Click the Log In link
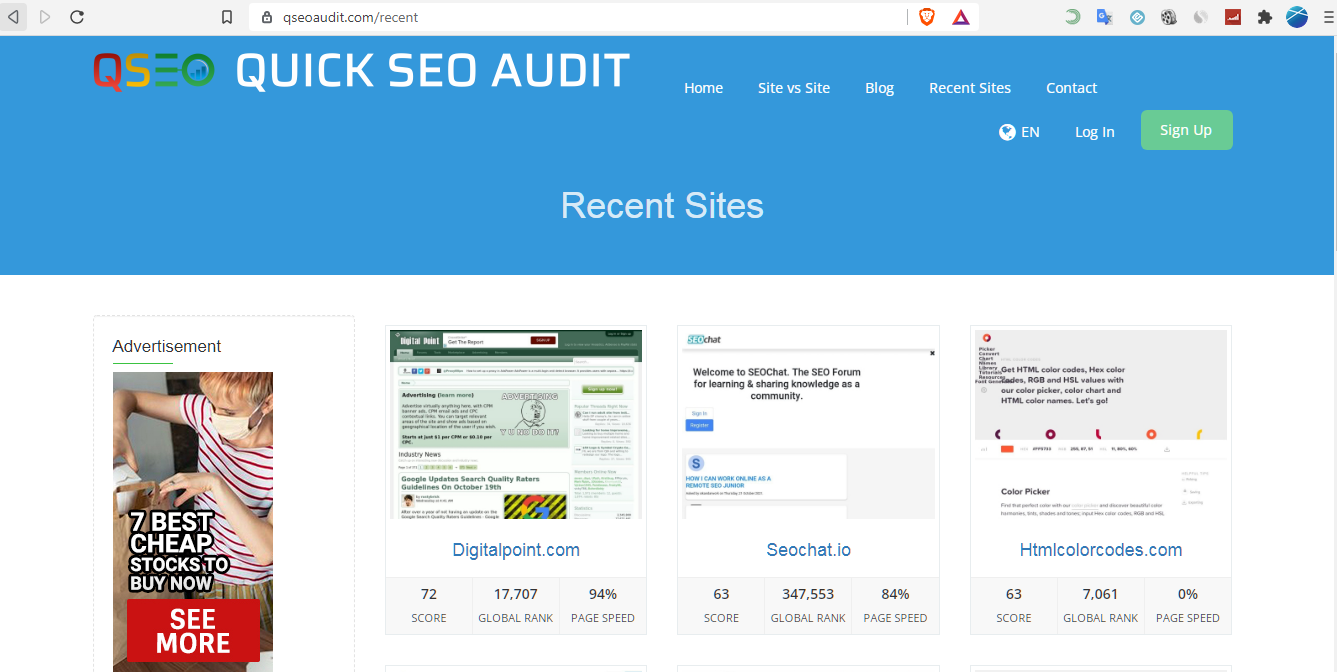1337x672 pixels. [1094, 132]
